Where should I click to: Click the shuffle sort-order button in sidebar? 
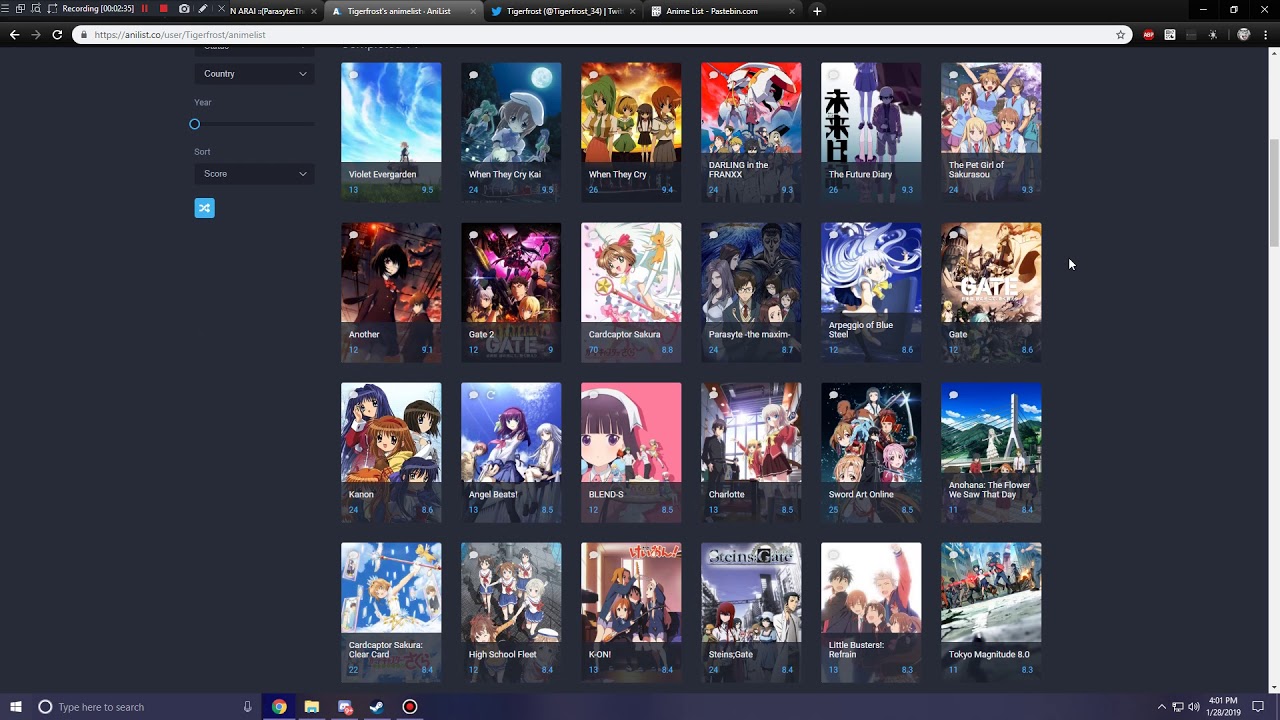click(x=204, y=208)
